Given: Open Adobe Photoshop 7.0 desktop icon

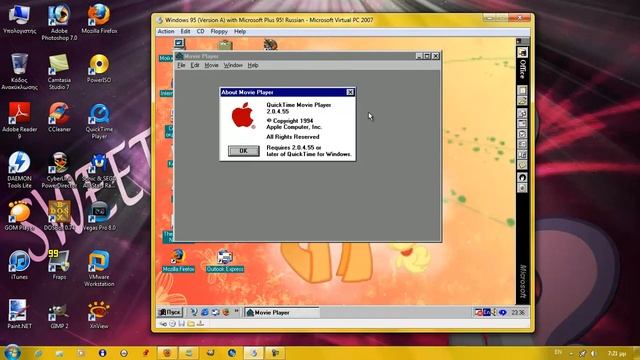Looking at the screenshot, I should 59,22.
